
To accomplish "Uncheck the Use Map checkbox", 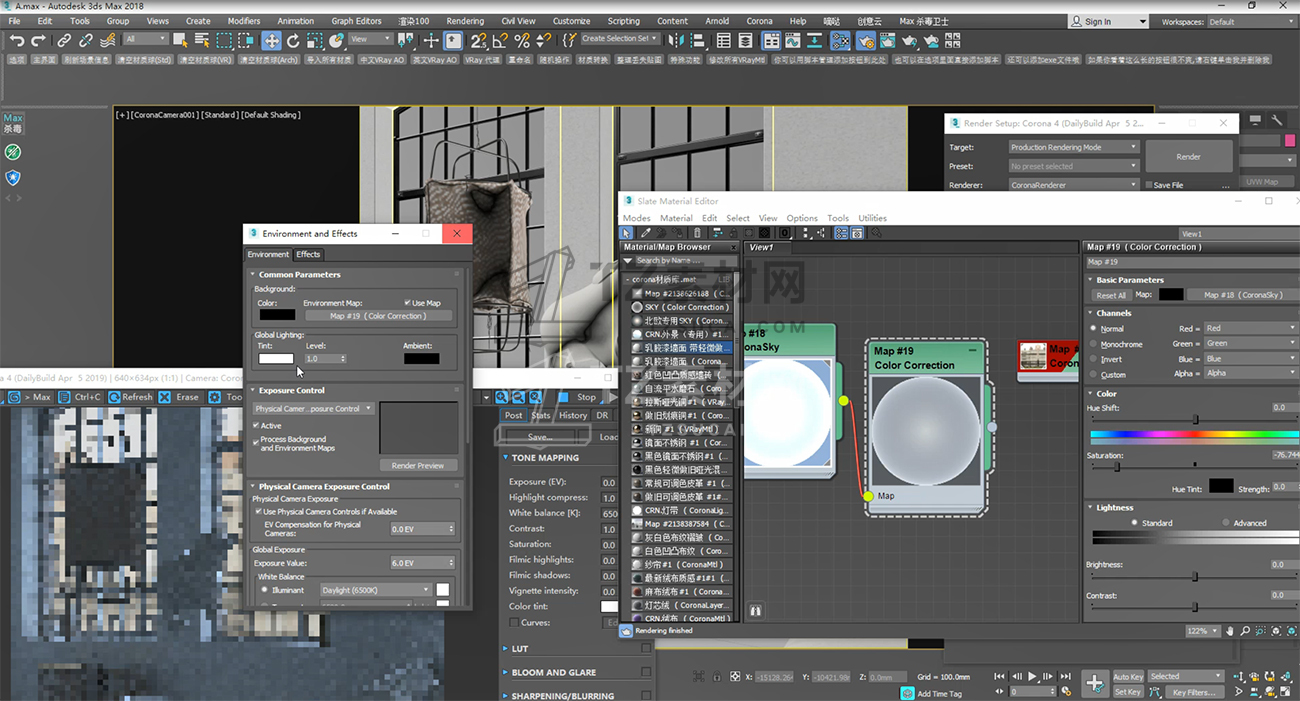I will click(x=408, y=303).
